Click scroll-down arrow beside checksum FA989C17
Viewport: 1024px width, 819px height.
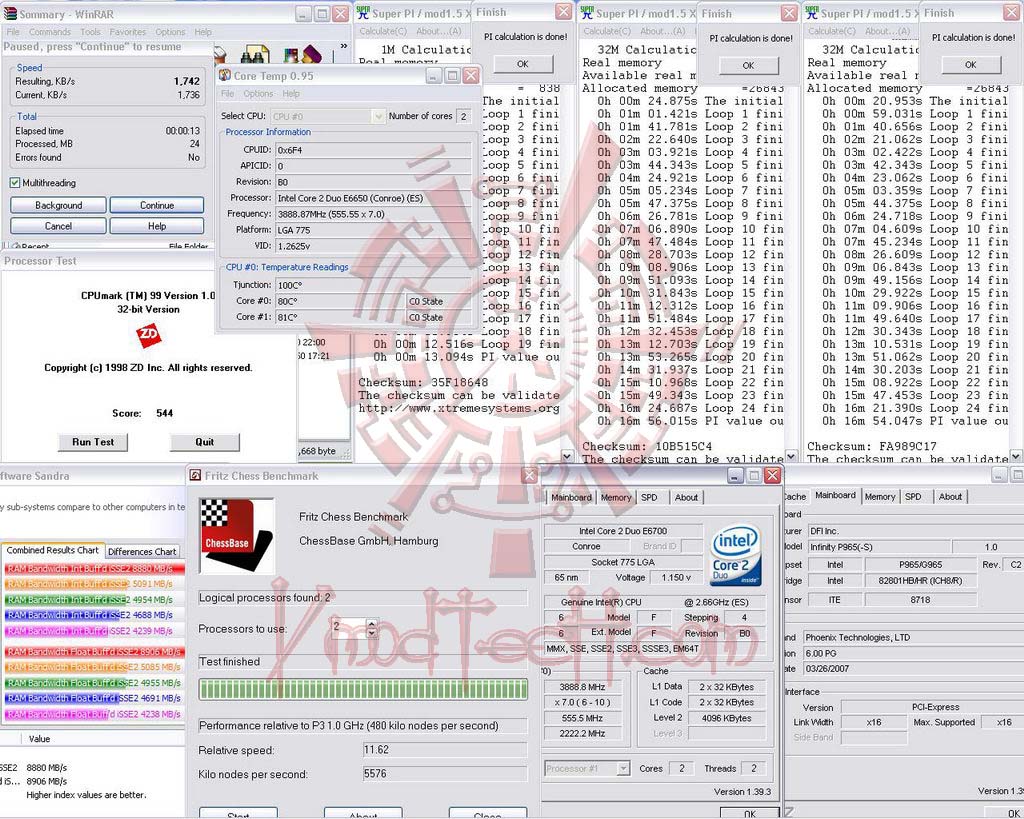pos(1016,455)
